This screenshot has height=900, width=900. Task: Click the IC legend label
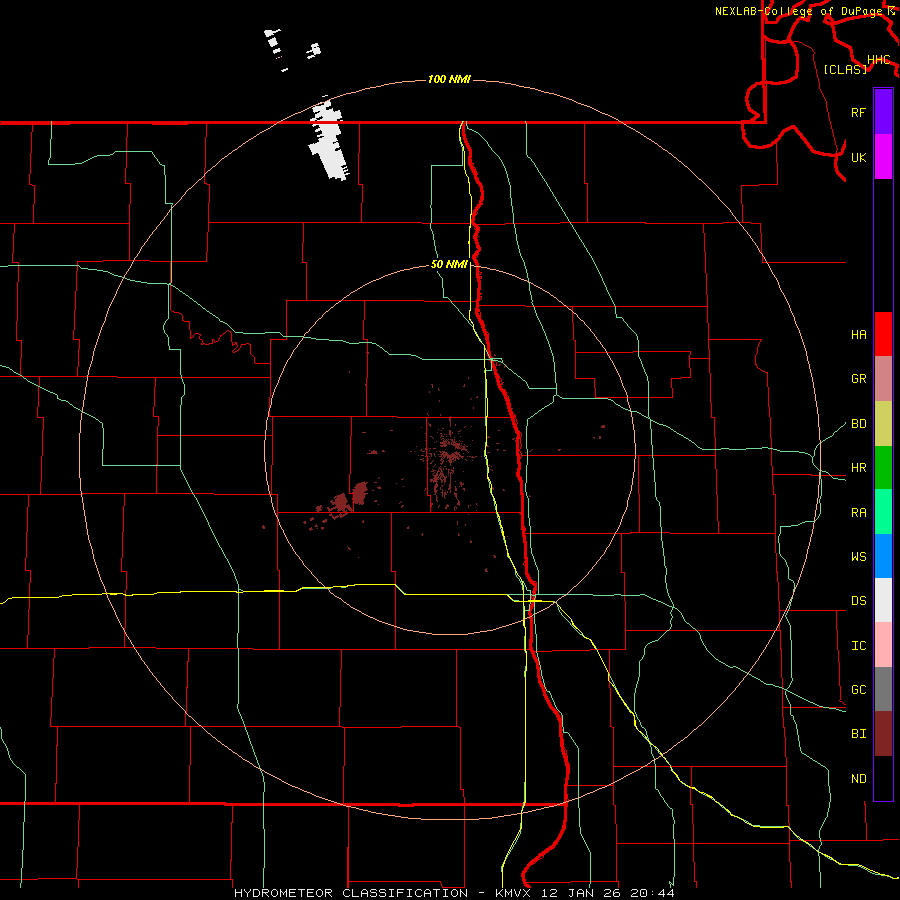pyautogui.click(x=858, y=646)
